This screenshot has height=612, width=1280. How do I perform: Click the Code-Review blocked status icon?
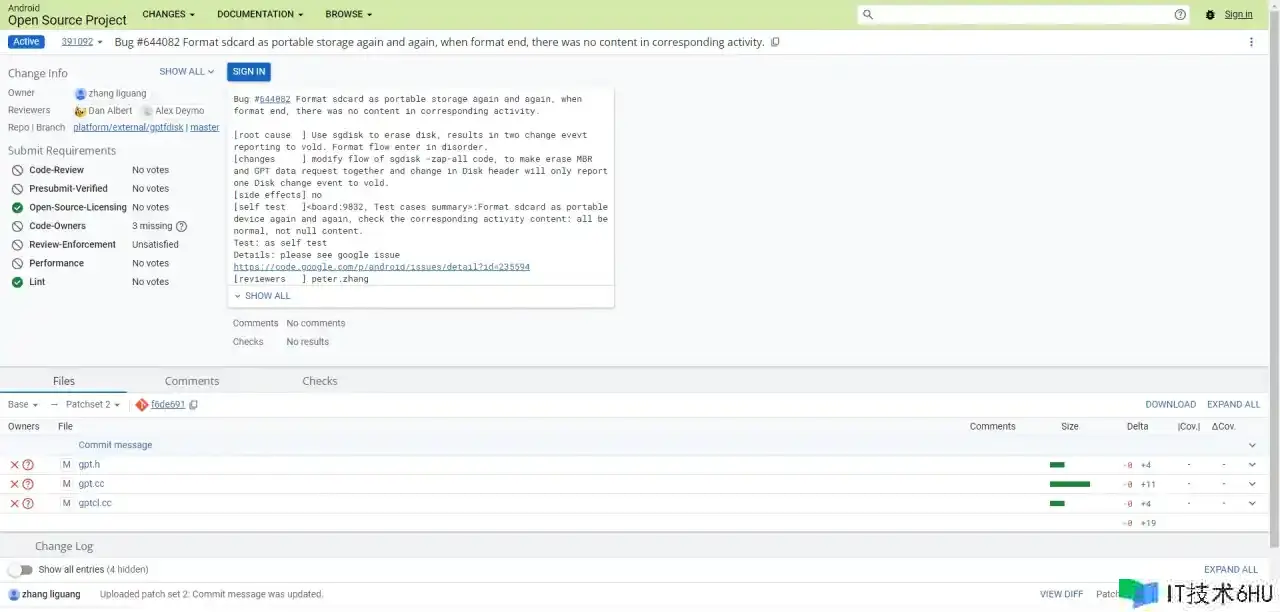(17, 171)
